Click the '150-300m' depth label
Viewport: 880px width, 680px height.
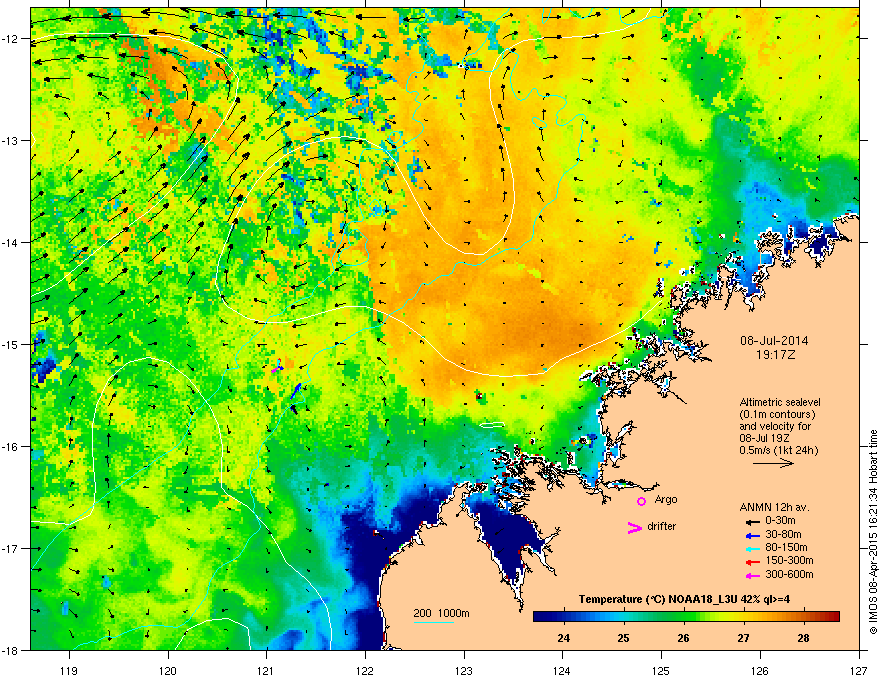click(789, 561)
